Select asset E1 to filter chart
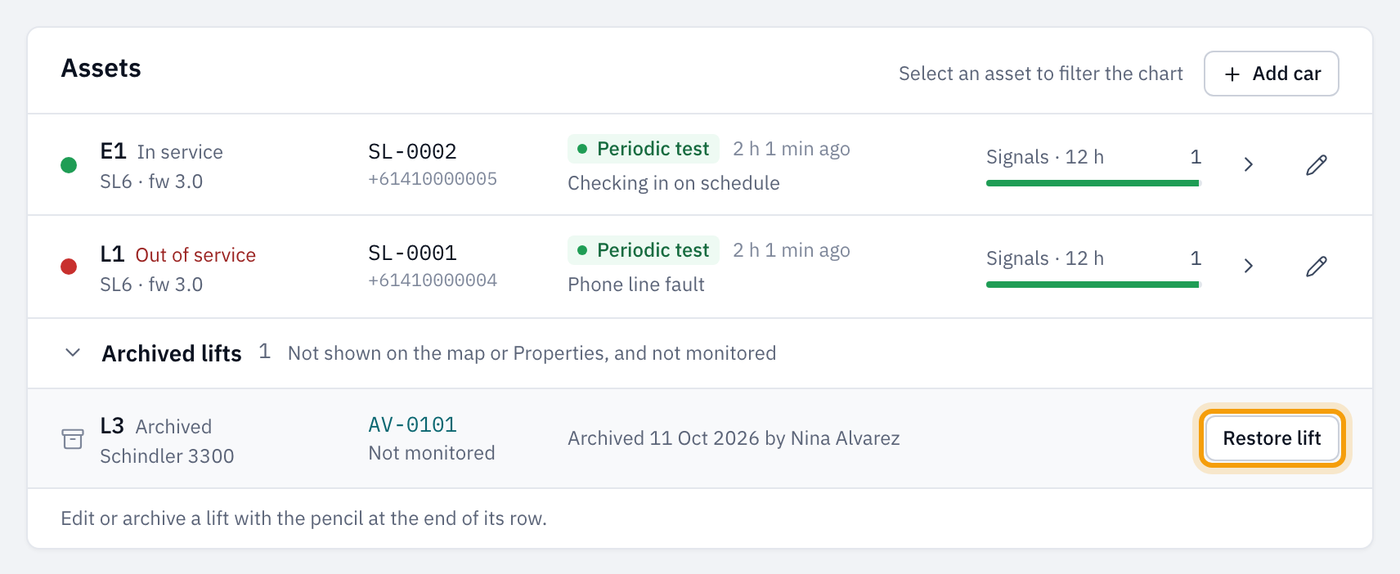Image resolution: width=1400 pixels, height=574 pixels. [x=700, y=165]
